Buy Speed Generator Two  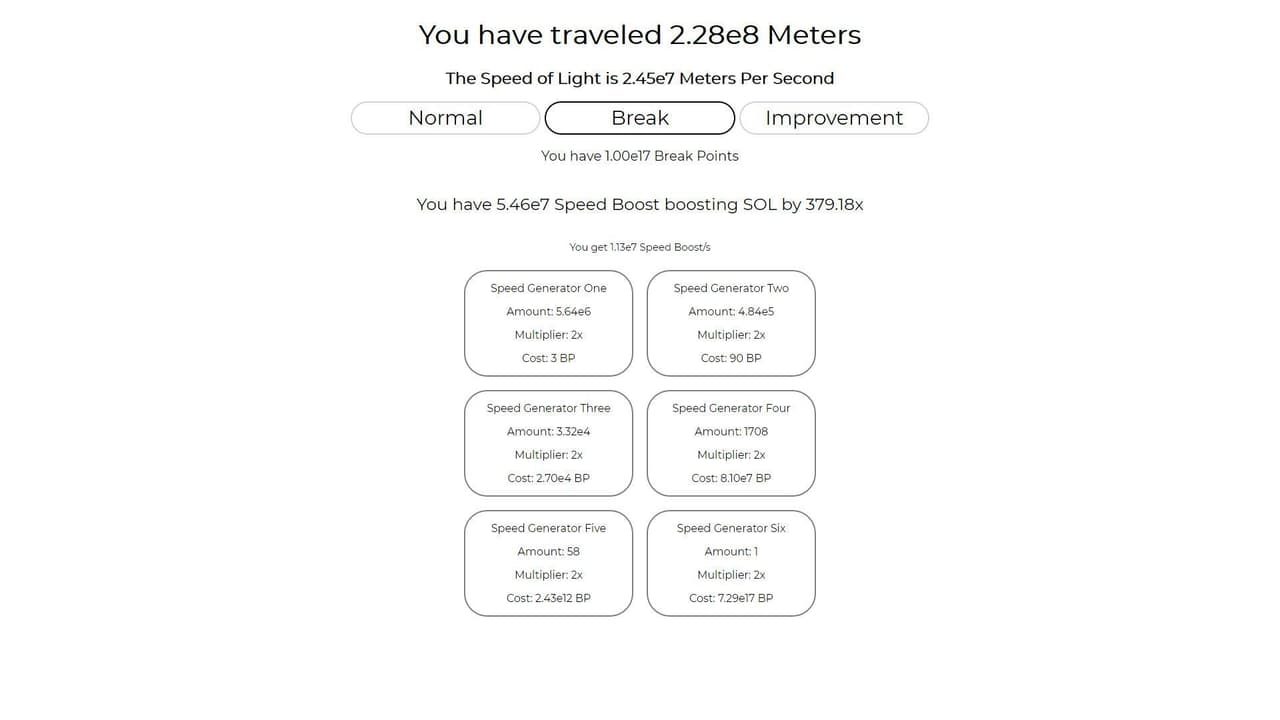pyautogui.click(x=731, y=323)
